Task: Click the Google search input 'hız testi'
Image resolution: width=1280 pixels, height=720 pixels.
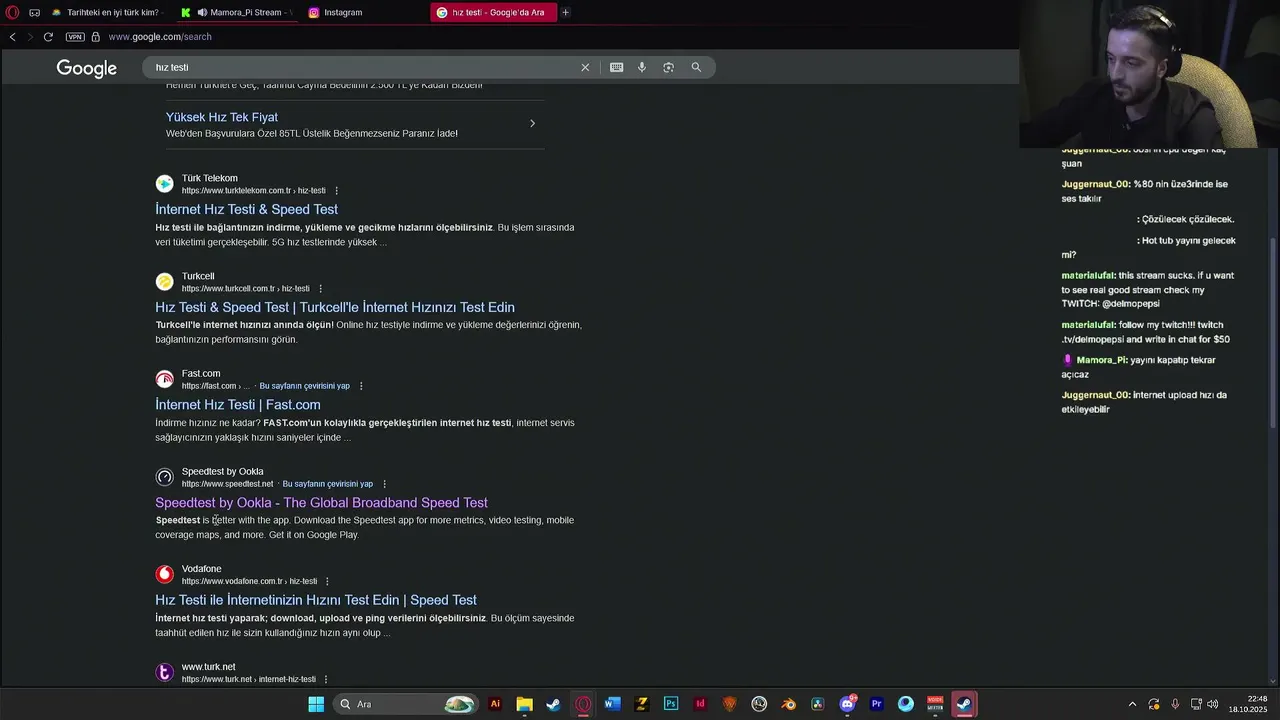Action: click(360, 67)
